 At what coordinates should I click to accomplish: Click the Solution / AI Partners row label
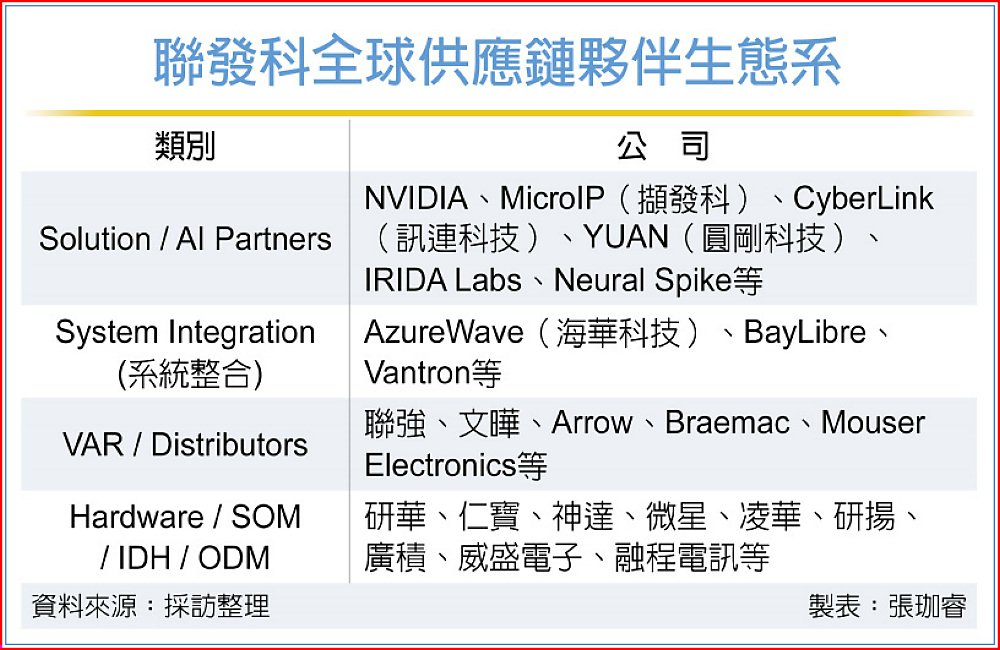click(185, 239)
